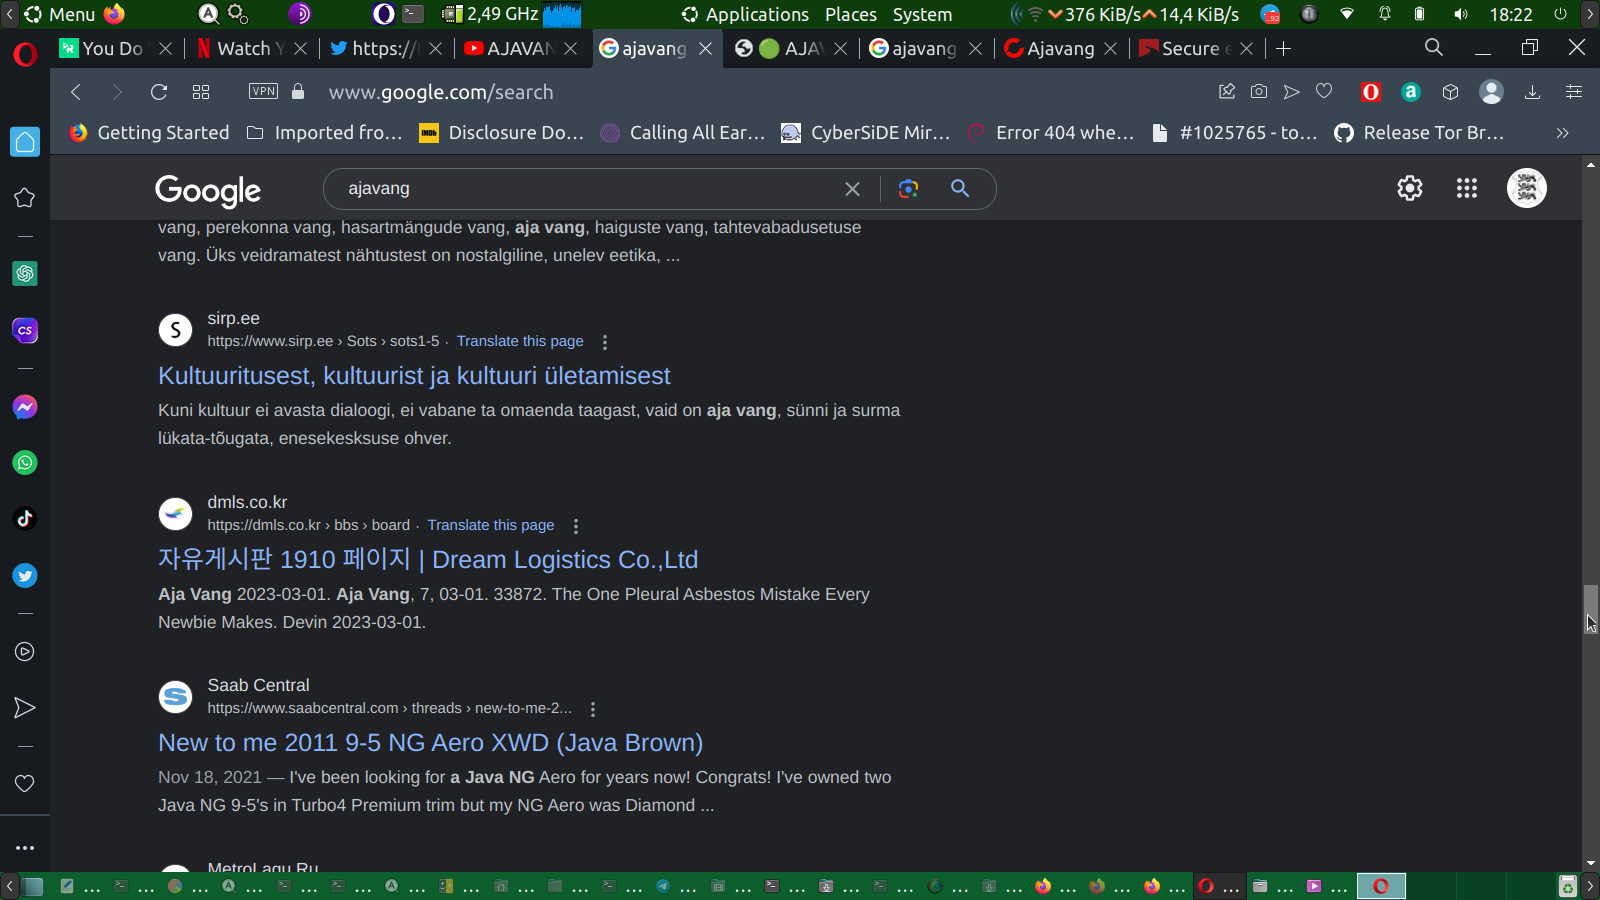The image size is (1600, 900).
Task: Take a snapshot with the camera icon
Action: 1259,92
